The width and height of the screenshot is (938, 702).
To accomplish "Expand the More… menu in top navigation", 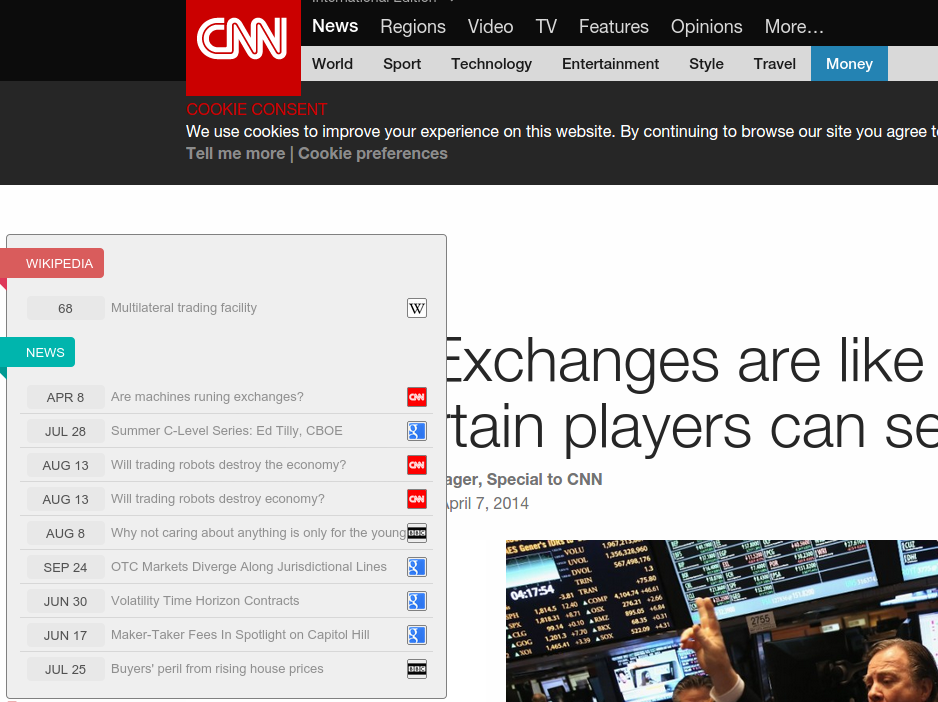I will 794,27.
